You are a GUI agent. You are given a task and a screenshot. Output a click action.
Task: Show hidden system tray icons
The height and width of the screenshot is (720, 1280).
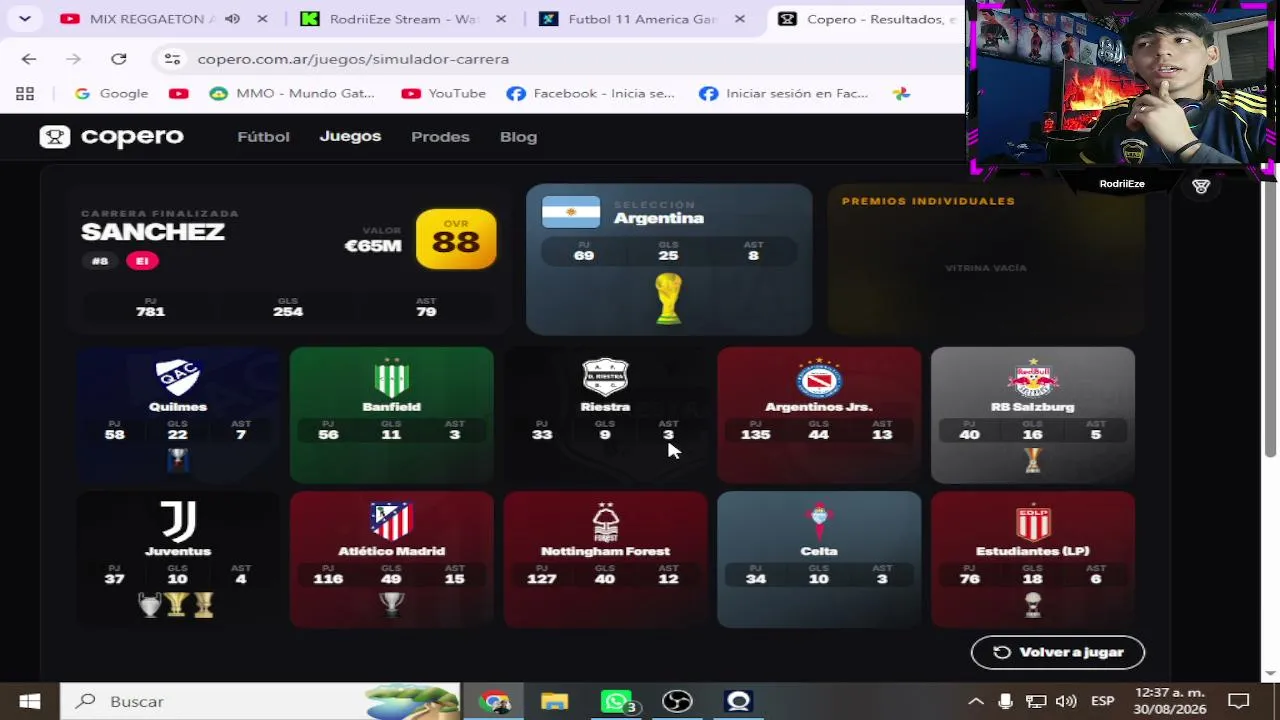click(x=976, y=701)
